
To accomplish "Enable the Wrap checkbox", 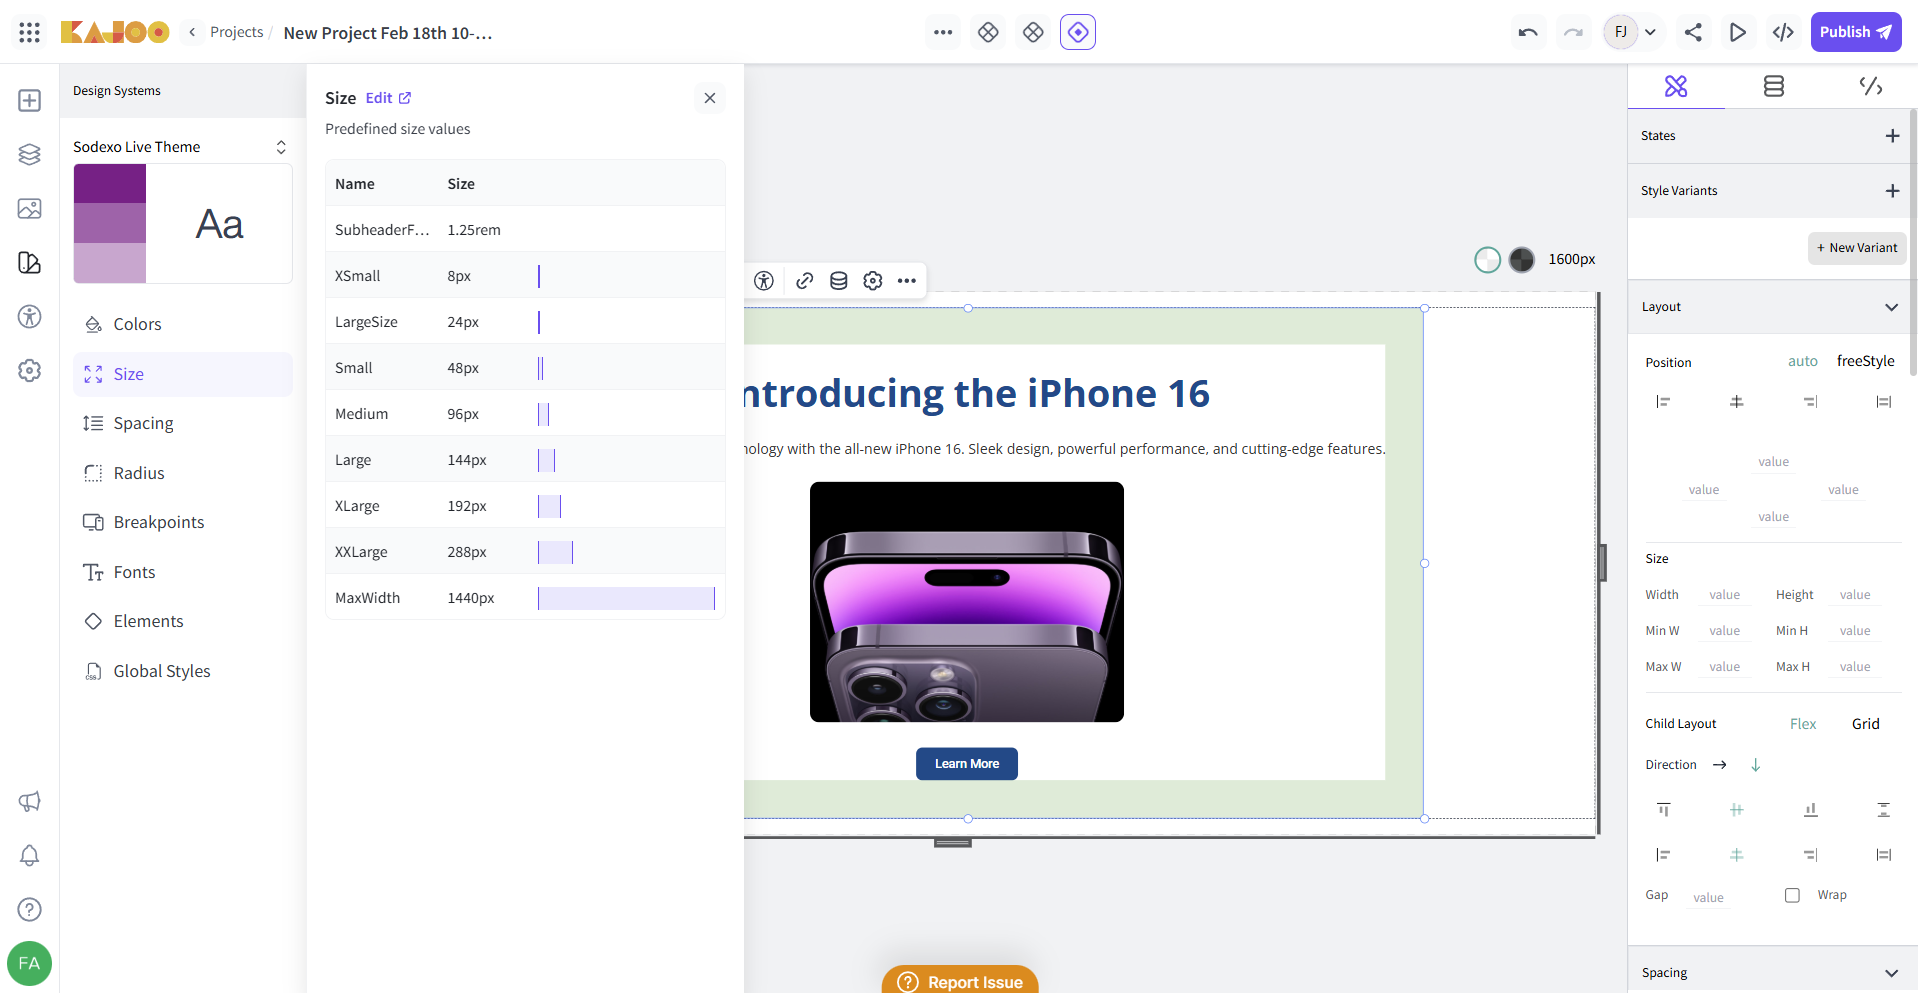I will tap(1792, 895).
